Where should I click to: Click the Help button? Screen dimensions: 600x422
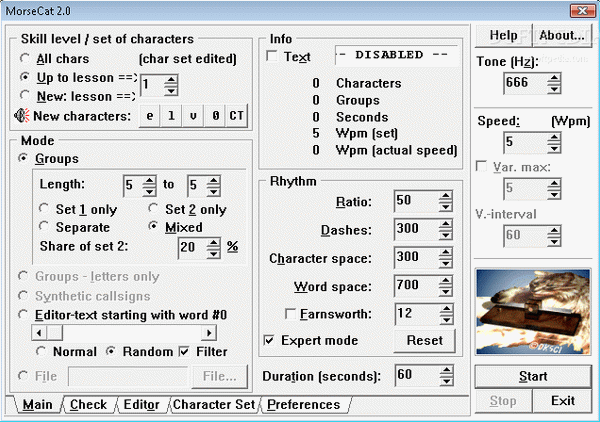(504, 36)
